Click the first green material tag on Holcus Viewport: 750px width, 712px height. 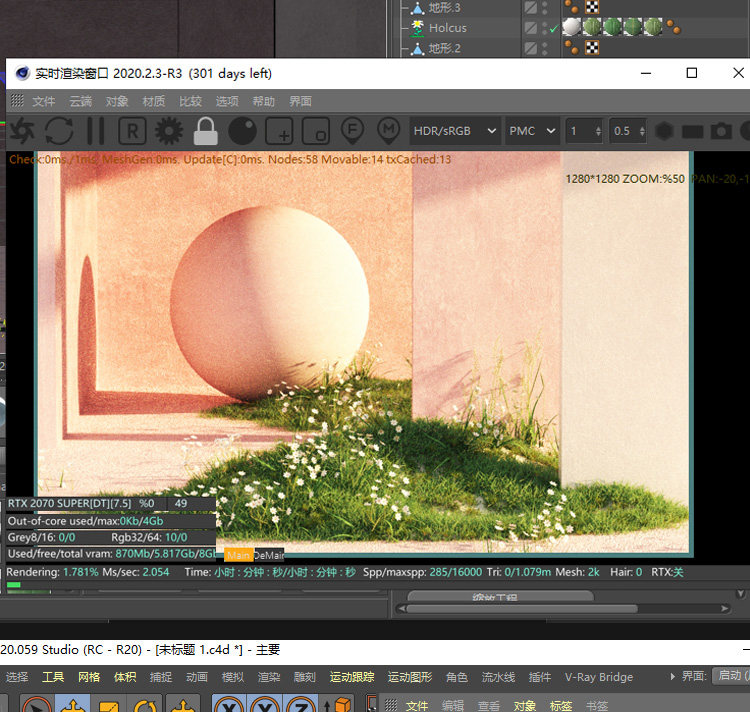pos(592,27)
